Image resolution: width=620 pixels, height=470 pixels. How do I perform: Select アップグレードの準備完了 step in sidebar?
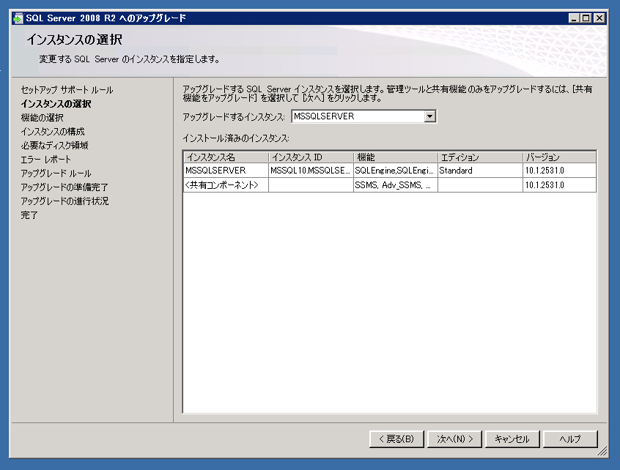click(x=64, y=187)
